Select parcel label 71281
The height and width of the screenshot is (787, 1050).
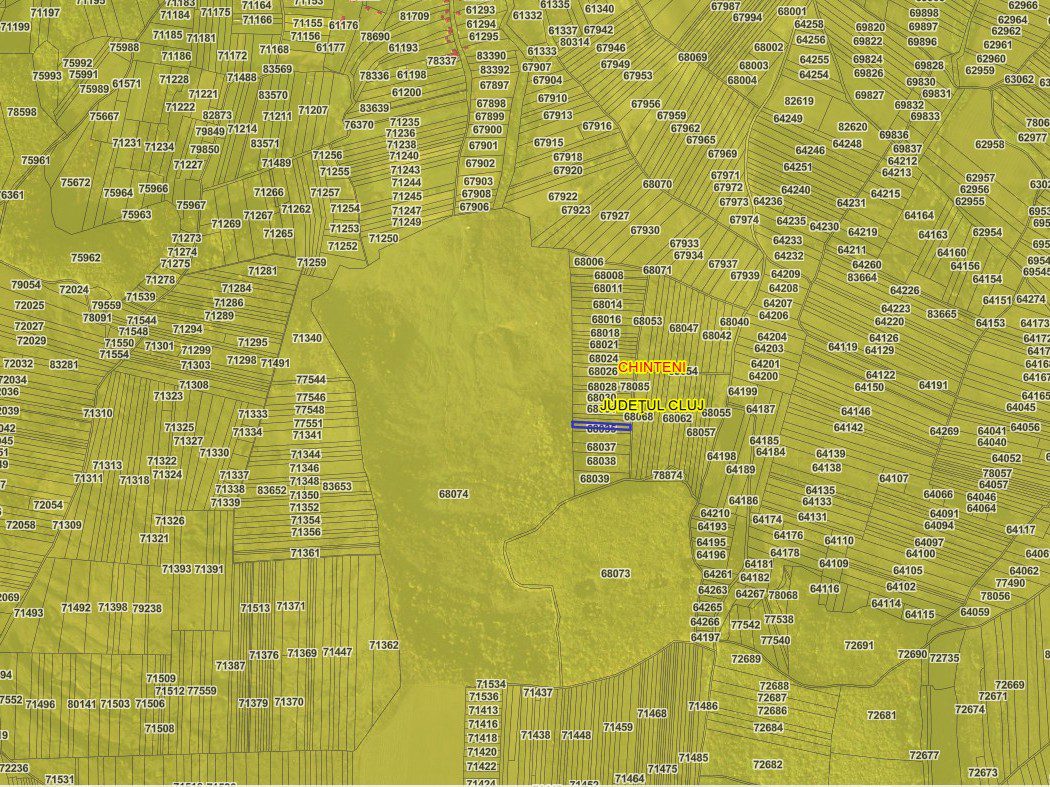[262, 271]
